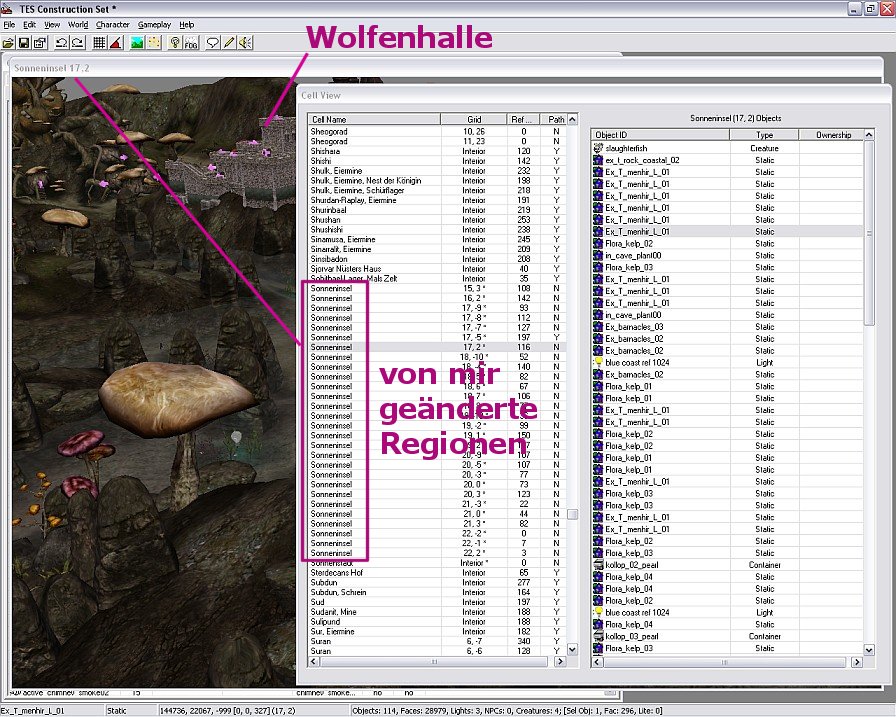
Task: Click the Redo arrow icon
Action: point(77,43)
